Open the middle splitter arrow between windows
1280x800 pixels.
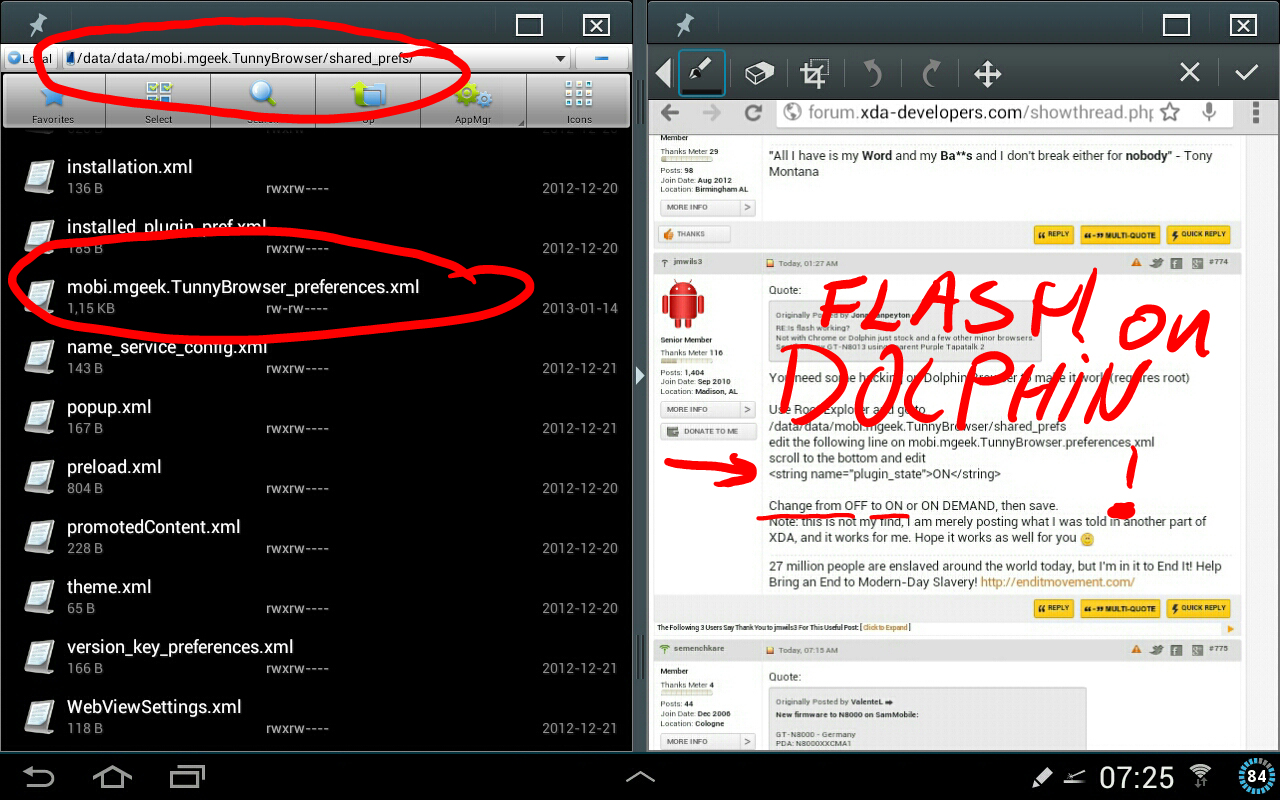[x=640, y=376]
